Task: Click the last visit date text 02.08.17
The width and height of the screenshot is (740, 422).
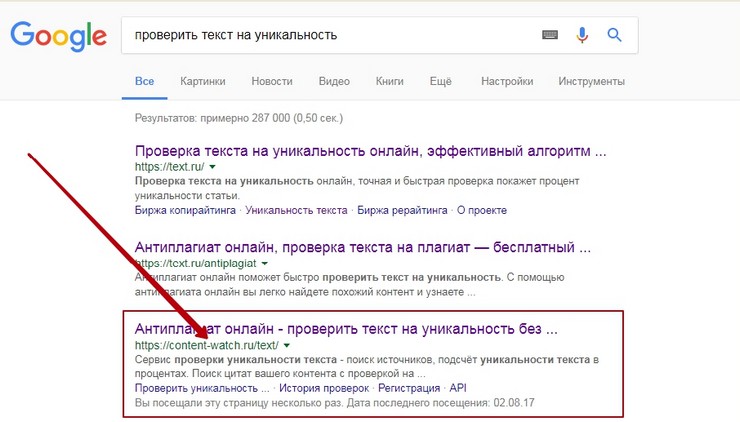Action: (514, 403)
